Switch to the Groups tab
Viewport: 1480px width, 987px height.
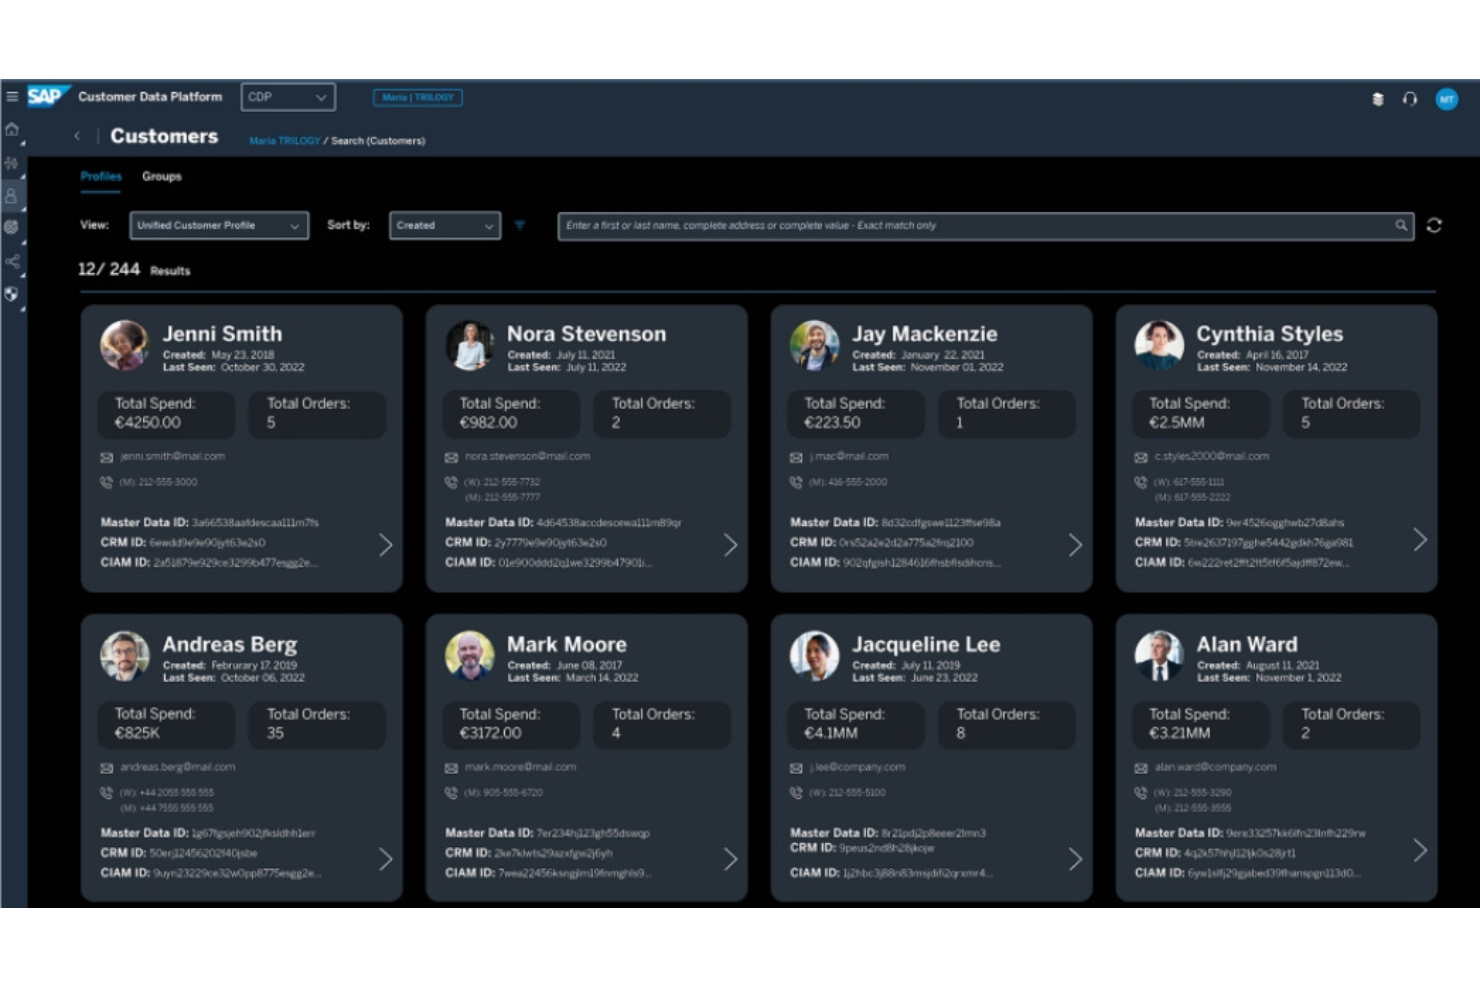pyautogui.click(x=163, y=176)
